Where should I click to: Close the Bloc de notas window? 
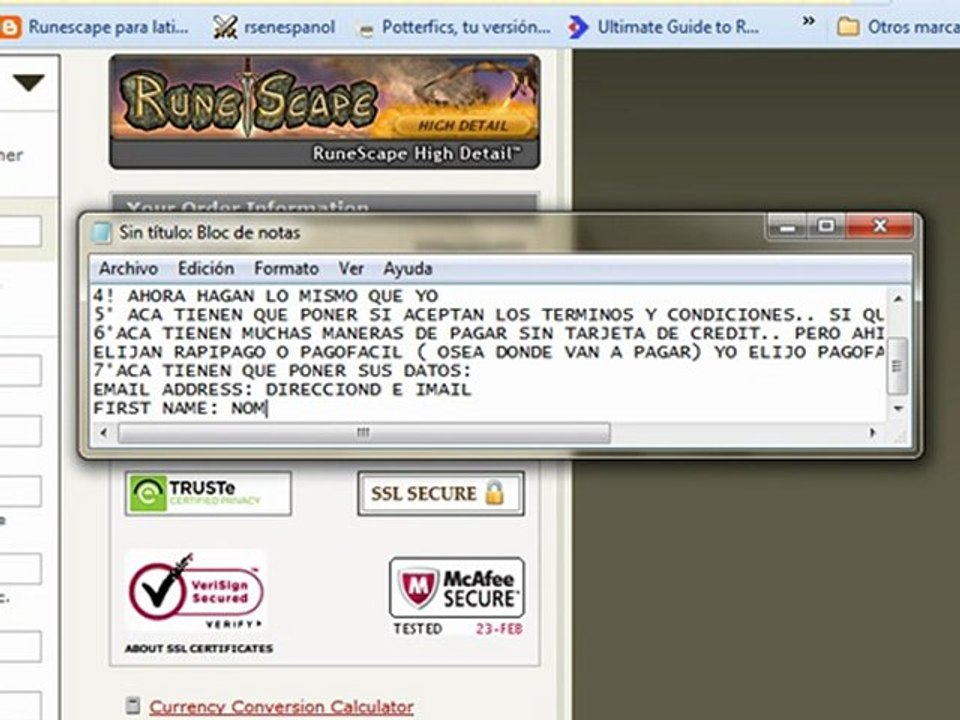880,227
